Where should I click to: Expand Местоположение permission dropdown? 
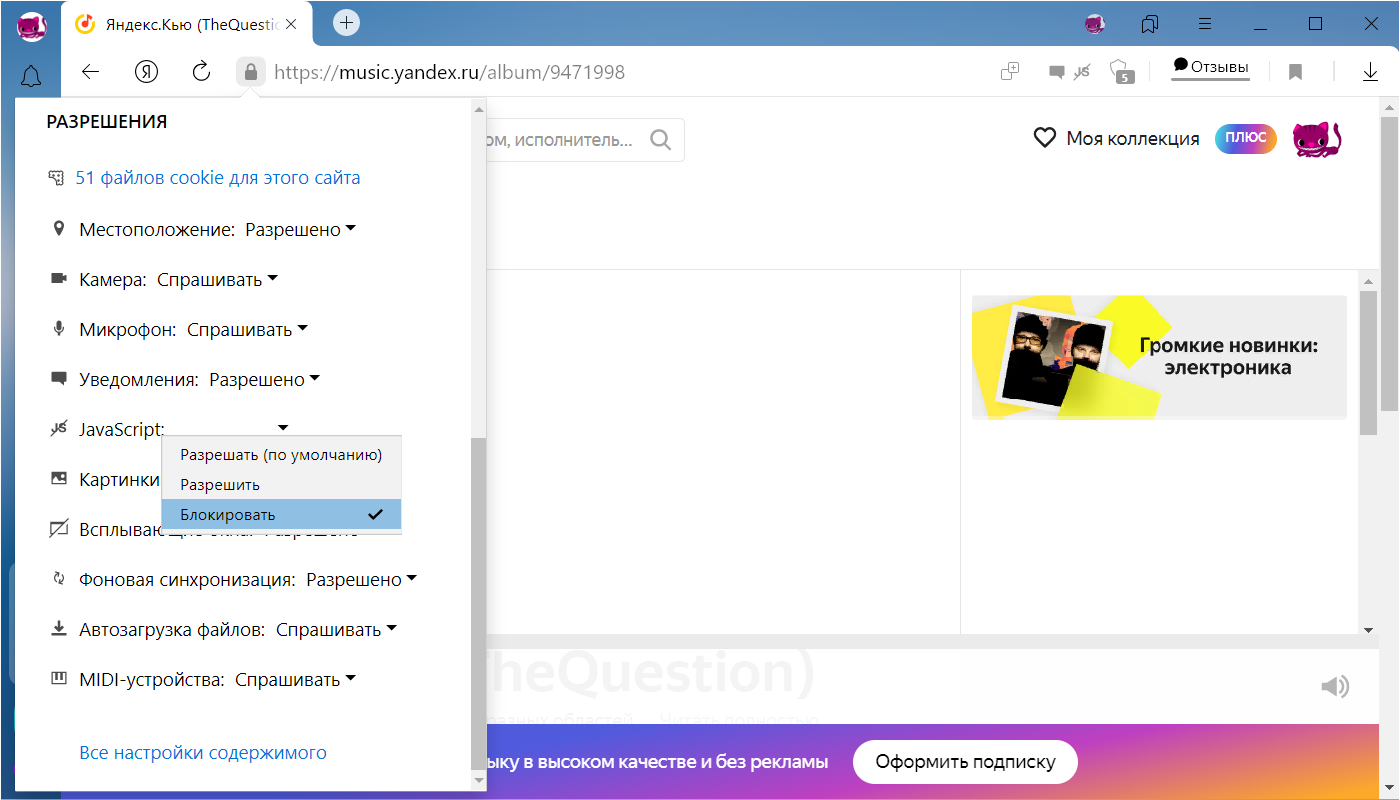pyautogui.click(x=301, y=229)
